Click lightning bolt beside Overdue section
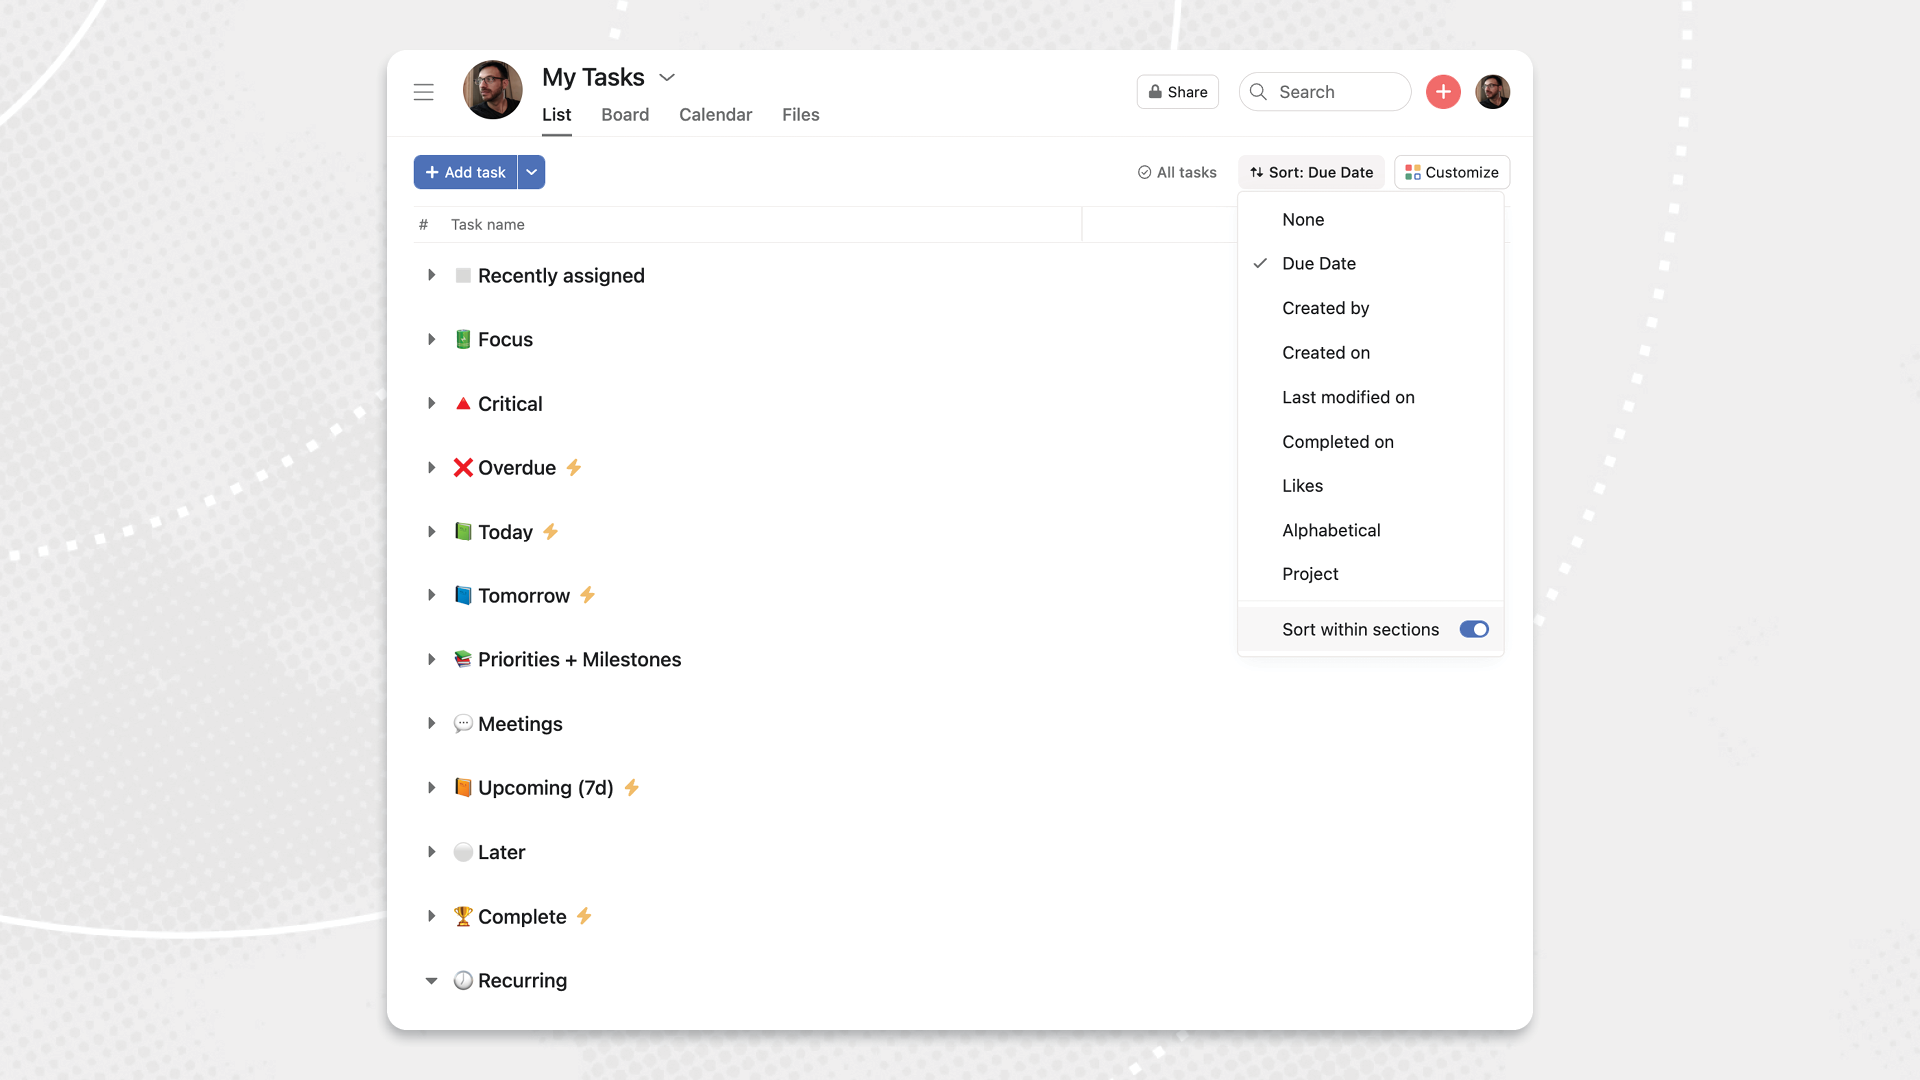1920x1080 pixels. coord(574,468)
